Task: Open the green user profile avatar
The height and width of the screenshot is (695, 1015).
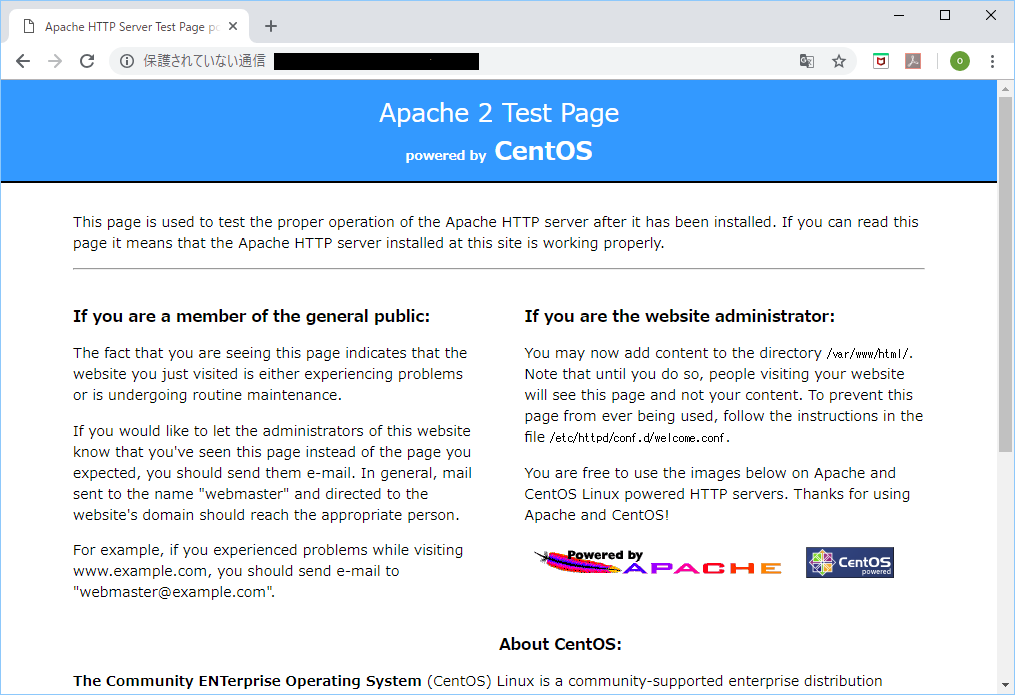Action: (959, 61)
